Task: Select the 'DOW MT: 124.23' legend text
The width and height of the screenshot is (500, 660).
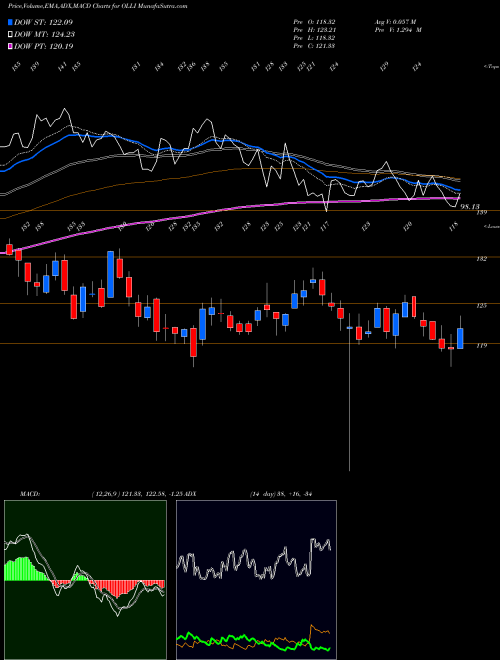Action: 45,34
